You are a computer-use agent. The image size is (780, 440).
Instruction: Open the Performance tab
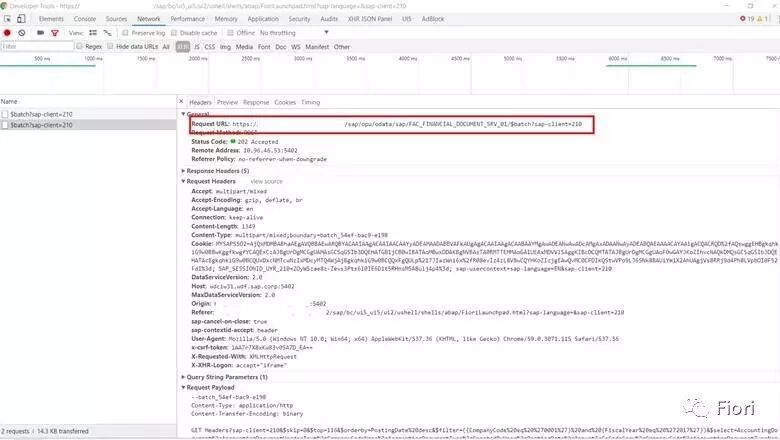click(x=188, y=19)
